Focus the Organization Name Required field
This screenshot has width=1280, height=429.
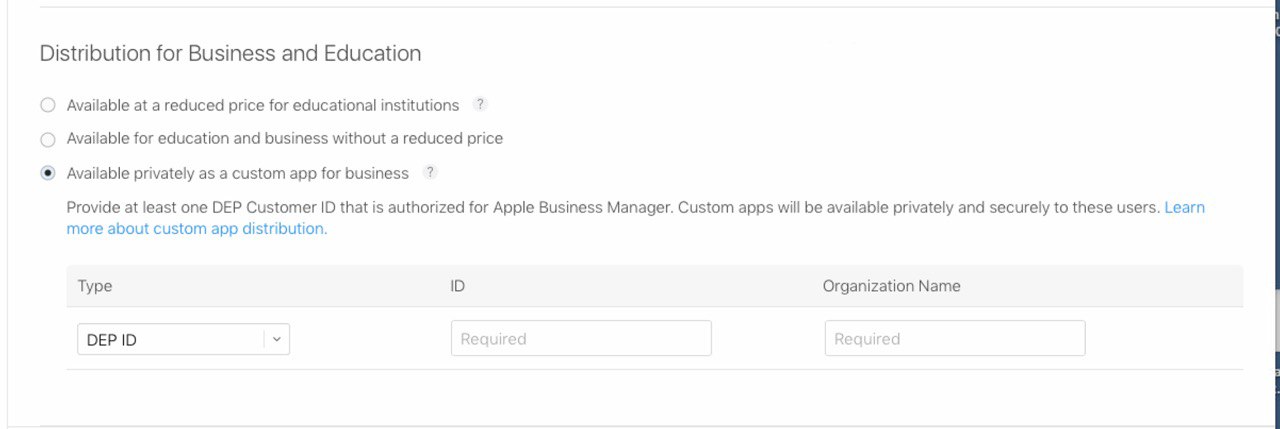tap(955, 338)
